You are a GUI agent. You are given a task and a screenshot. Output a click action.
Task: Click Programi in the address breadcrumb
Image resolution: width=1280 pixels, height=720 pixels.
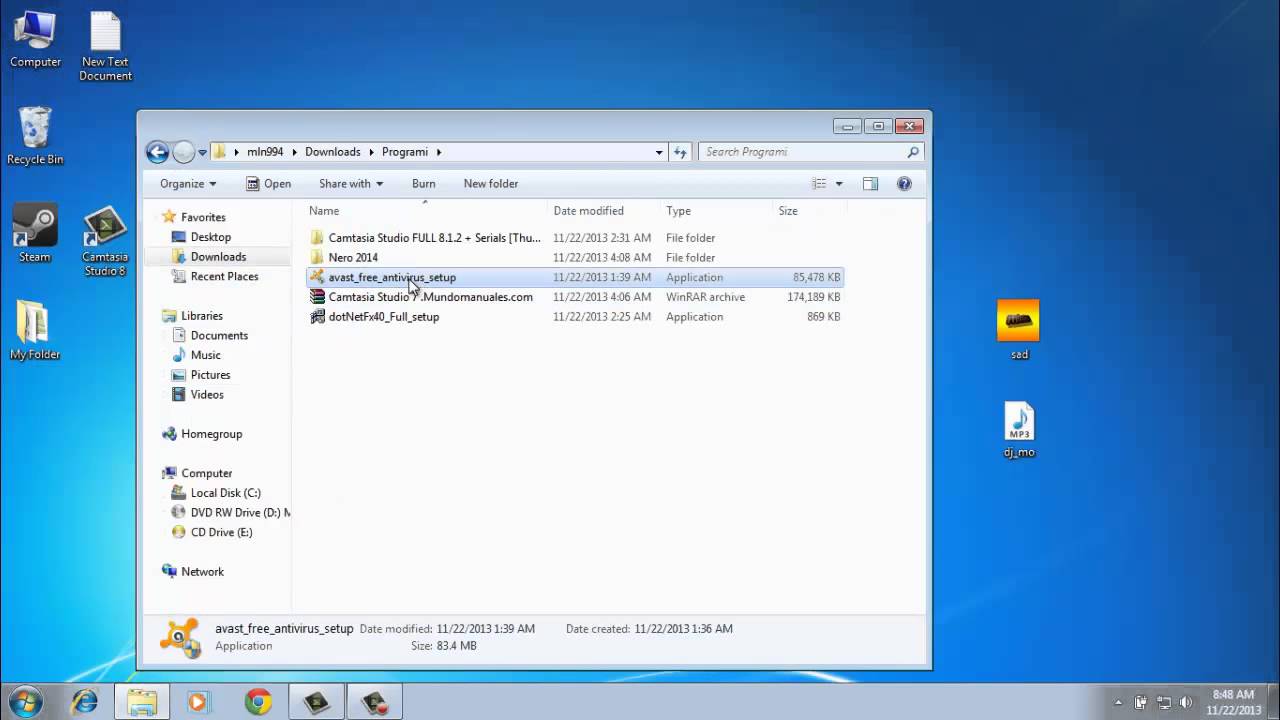(404, 152)
